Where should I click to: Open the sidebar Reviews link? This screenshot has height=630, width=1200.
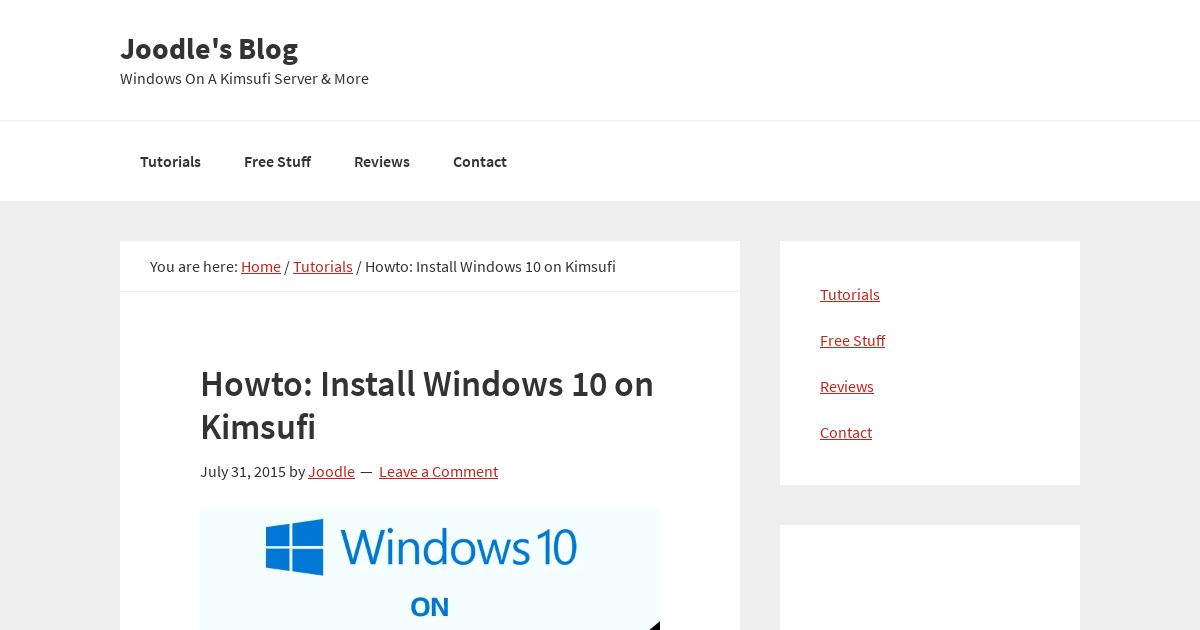tap(847, 386)
